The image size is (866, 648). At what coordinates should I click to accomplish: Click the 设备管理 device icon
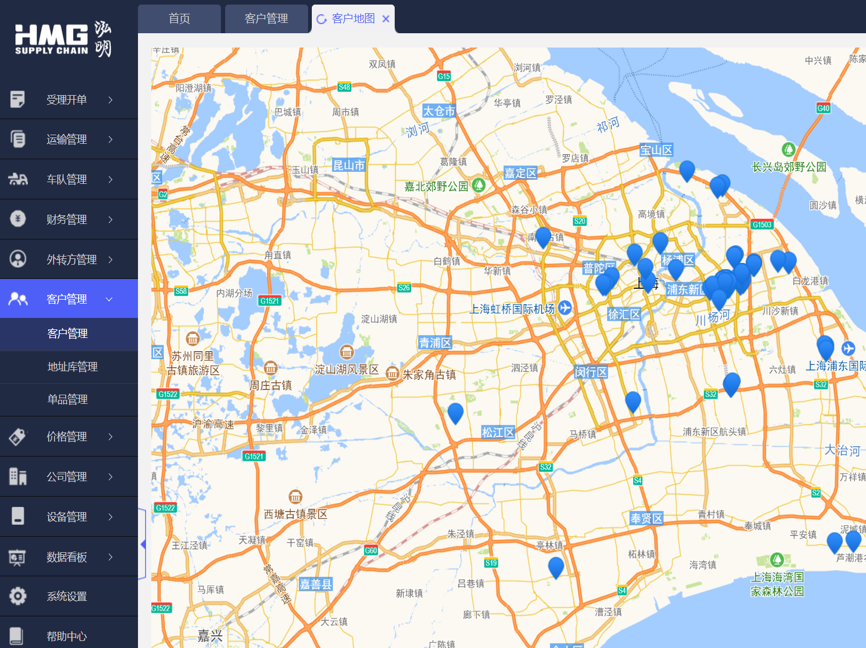tap(18, 516)
